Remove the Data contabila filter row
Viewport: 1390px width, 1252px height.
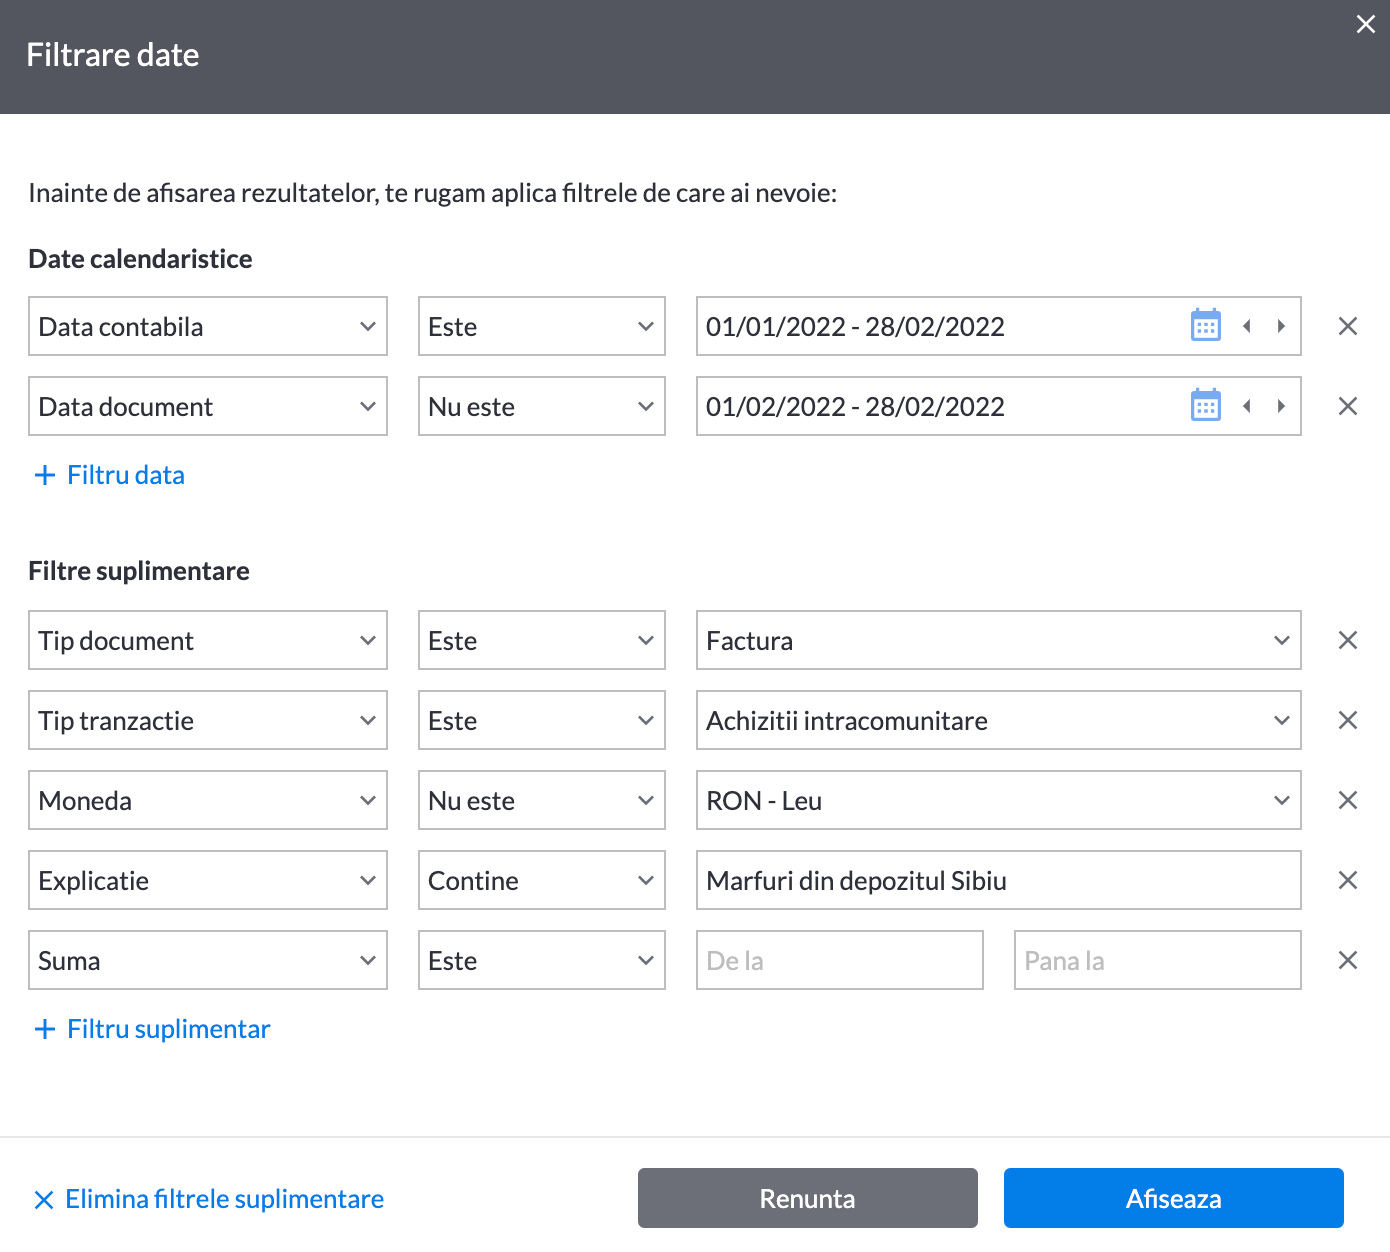pos(1348,326)
